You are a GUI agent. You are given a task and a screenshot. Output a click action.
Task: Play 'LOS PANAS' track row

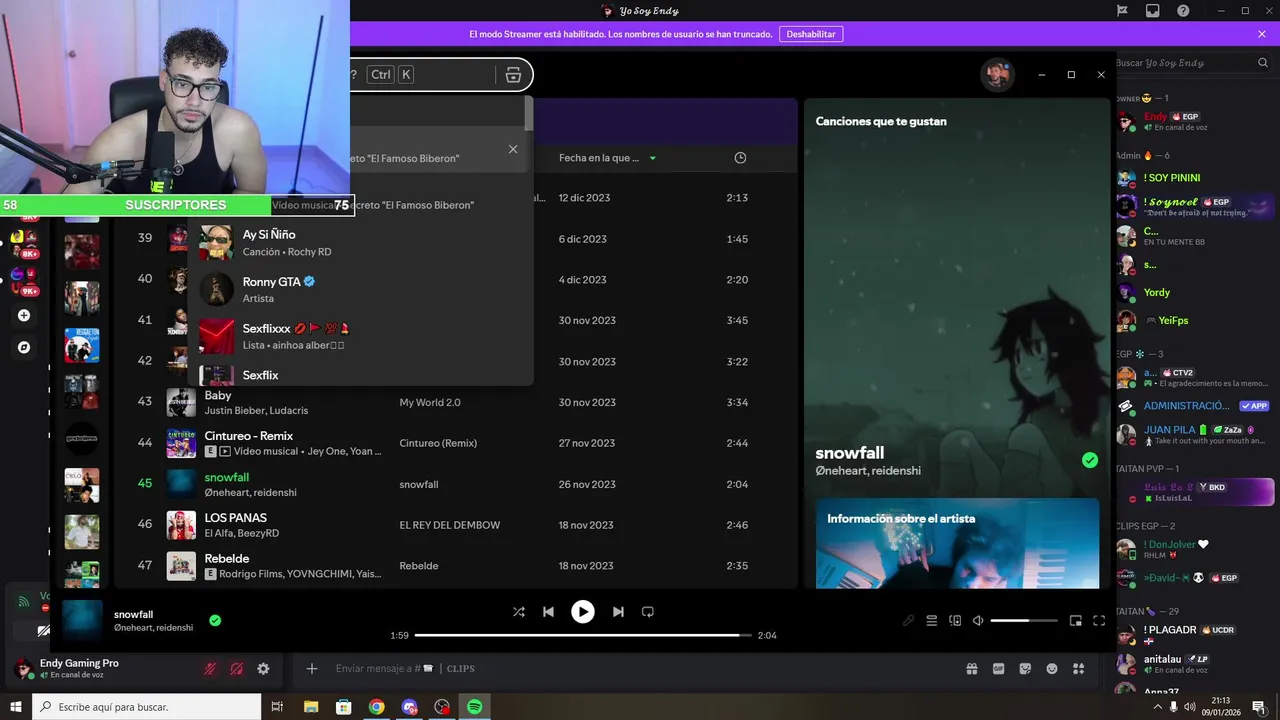pos(455,525)
